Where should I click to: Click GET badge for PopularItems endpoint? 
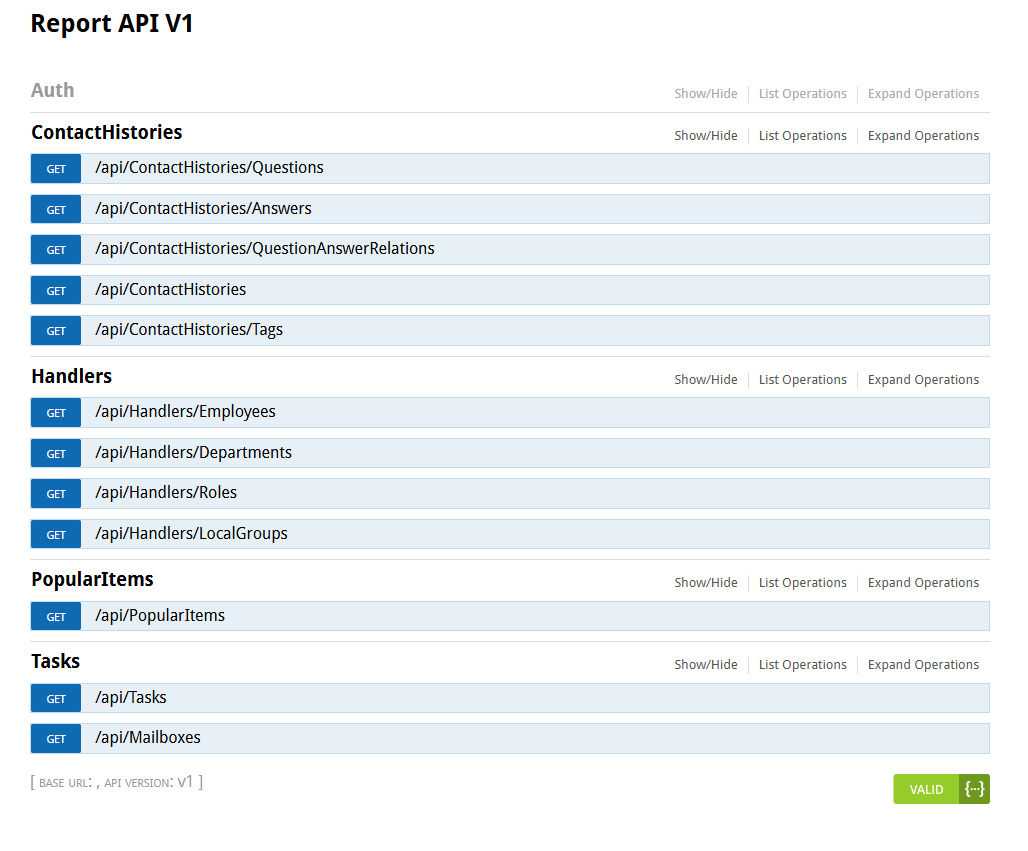[56, 617]
